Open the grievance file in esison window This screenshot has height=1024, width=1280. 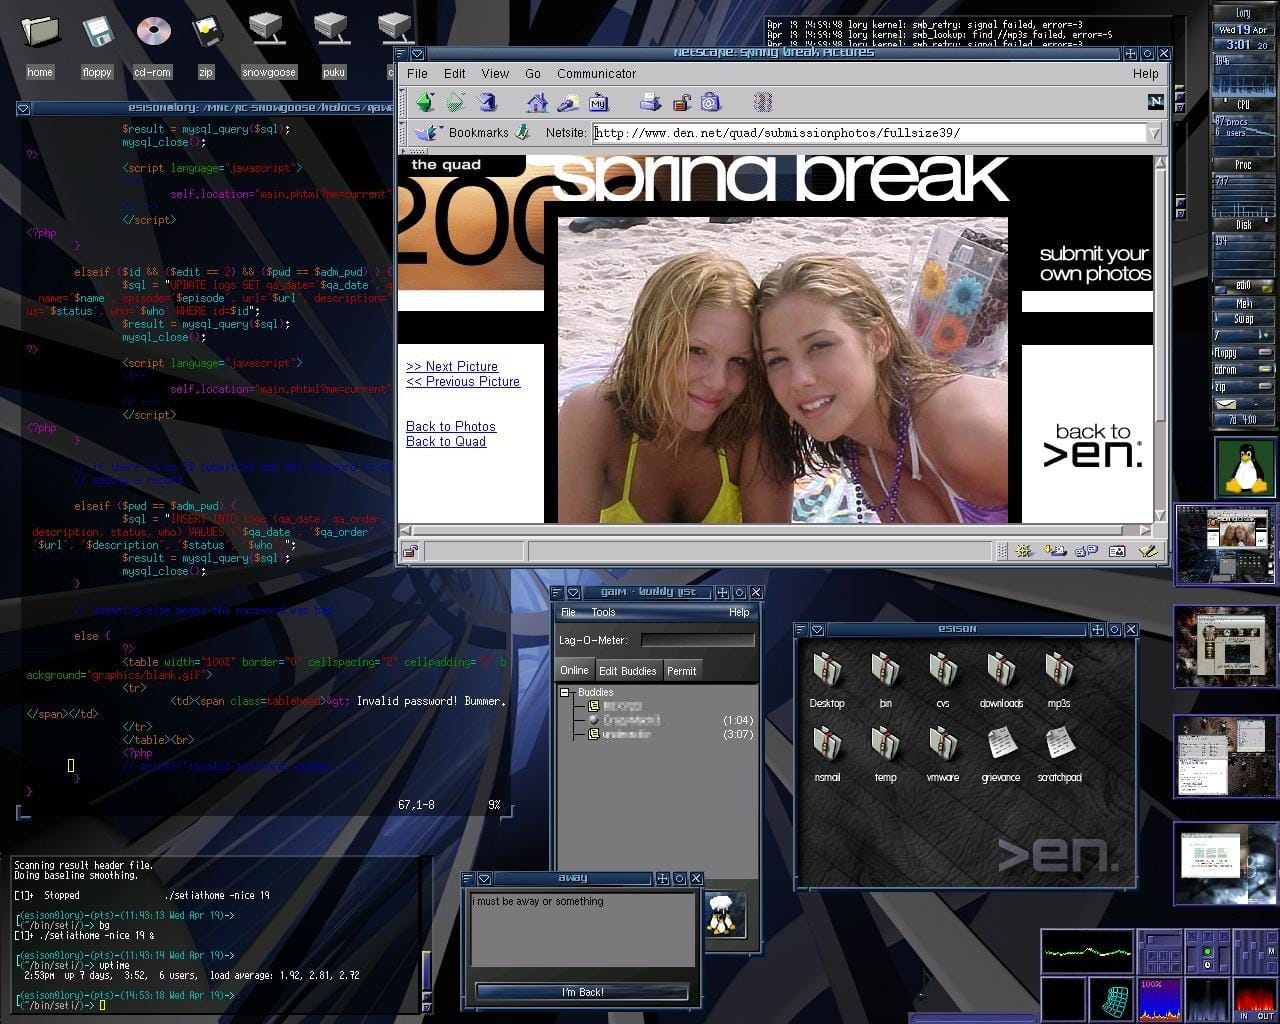click(x=1001, y=753)
